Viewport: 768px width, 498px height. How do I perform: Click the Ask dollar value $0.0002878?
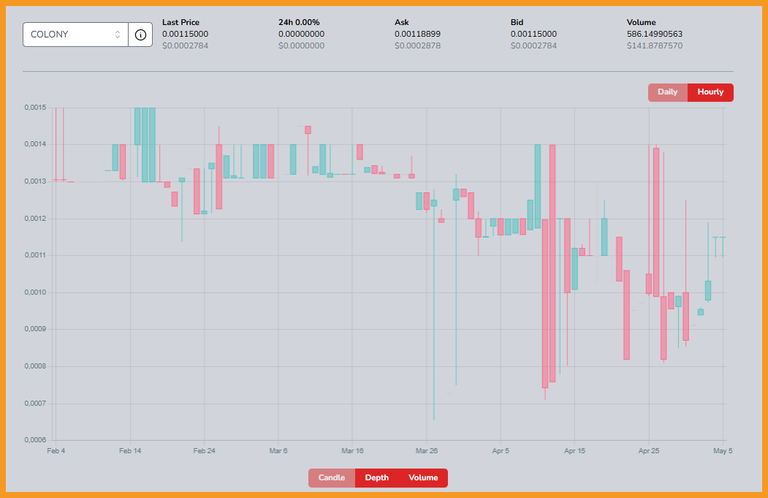point(417,46)
